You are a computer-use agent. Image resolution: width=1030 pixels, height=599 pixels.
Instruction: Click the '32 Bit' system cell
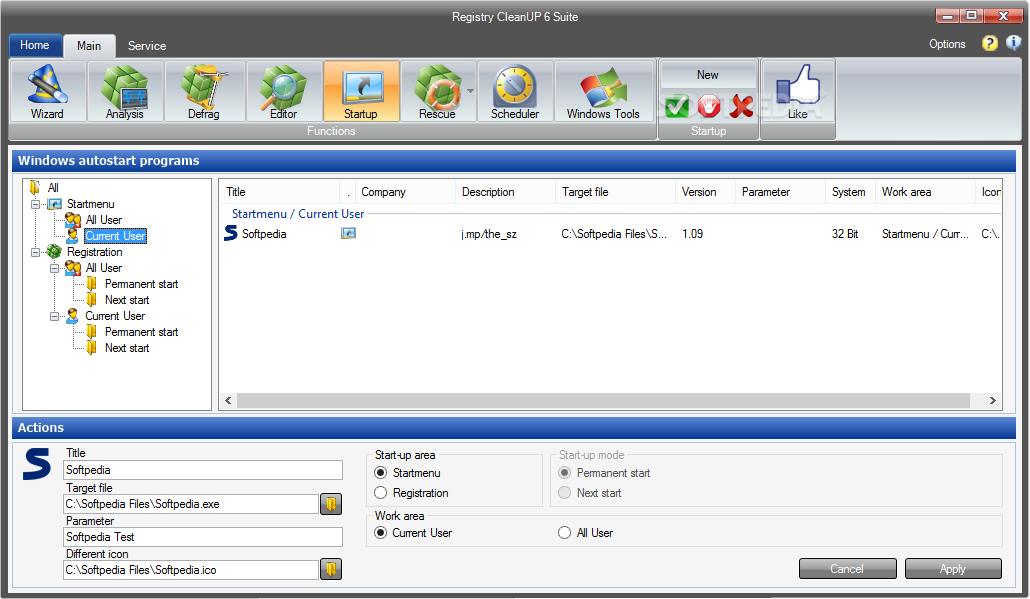click(845, 234)
